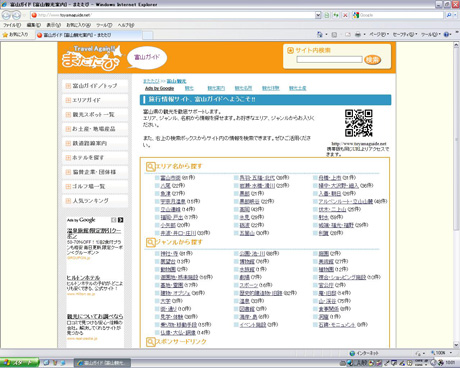Open the Home button dropdown arrow
This screenshot has width=460, height=368.
click(x=326, y=34)
